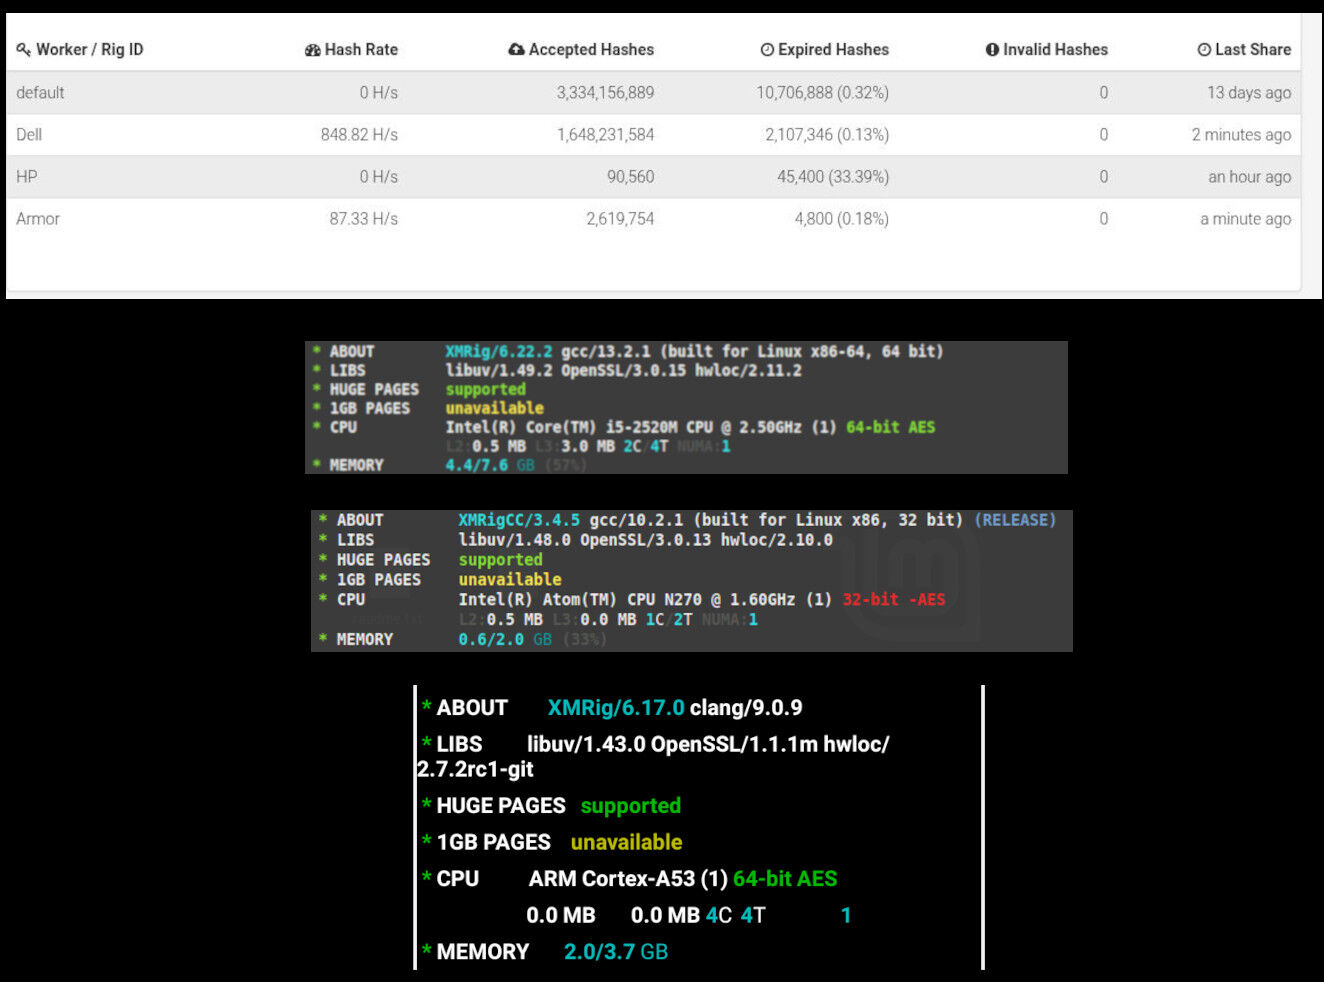Screen dimensions: 1324x982
Task: Click the XMRigCC/3.4.5 version text
Action: [x=519, y=520]
